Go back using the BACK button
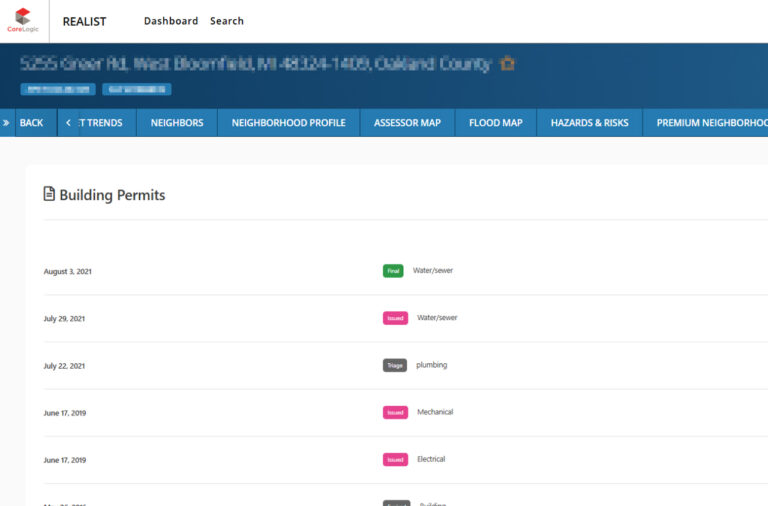This screenshot has width=768, height=506. click(x=31, y=123)
